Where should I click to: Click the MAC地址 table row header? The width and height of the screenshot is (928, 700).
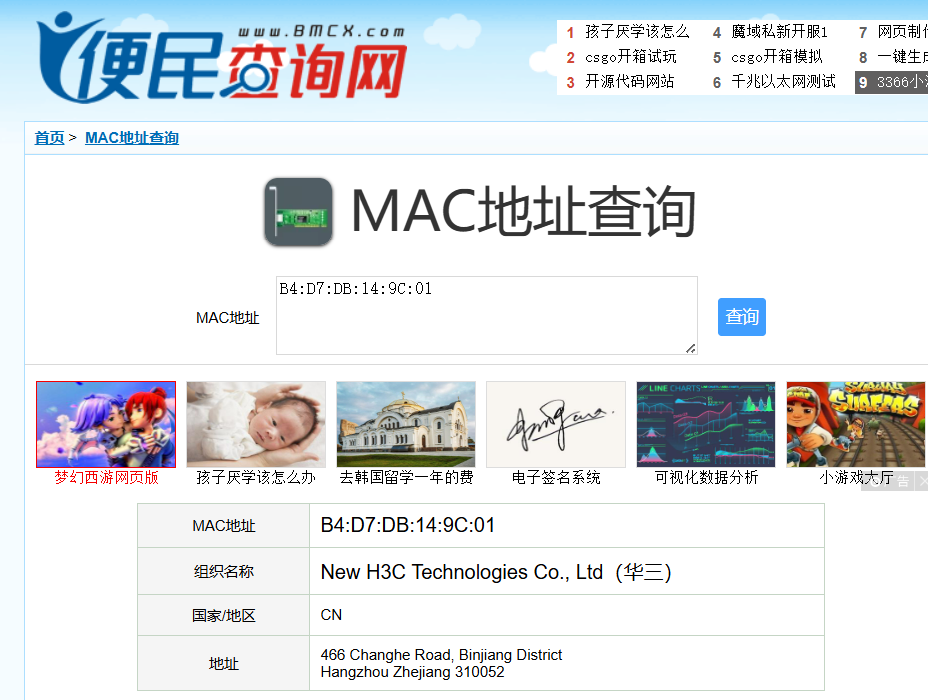coord(224,525)
